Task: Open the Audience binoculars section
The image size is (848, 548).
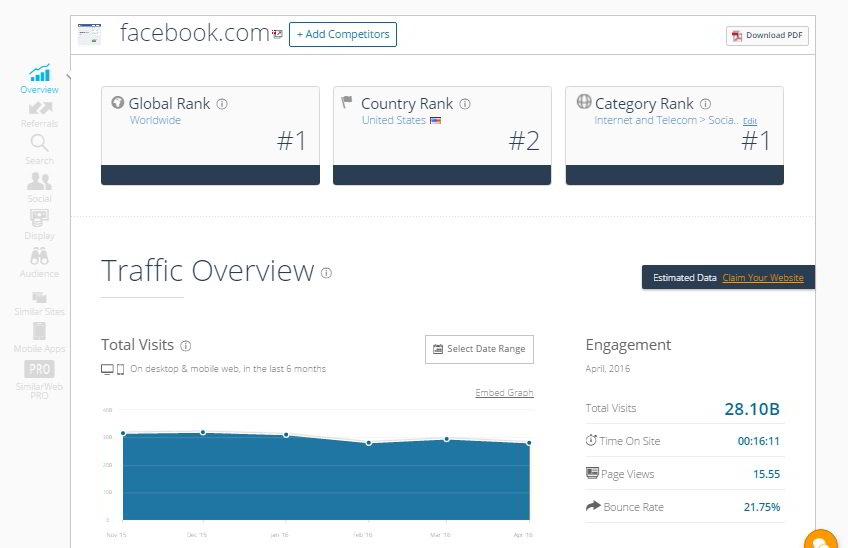Action: point(39,262)
